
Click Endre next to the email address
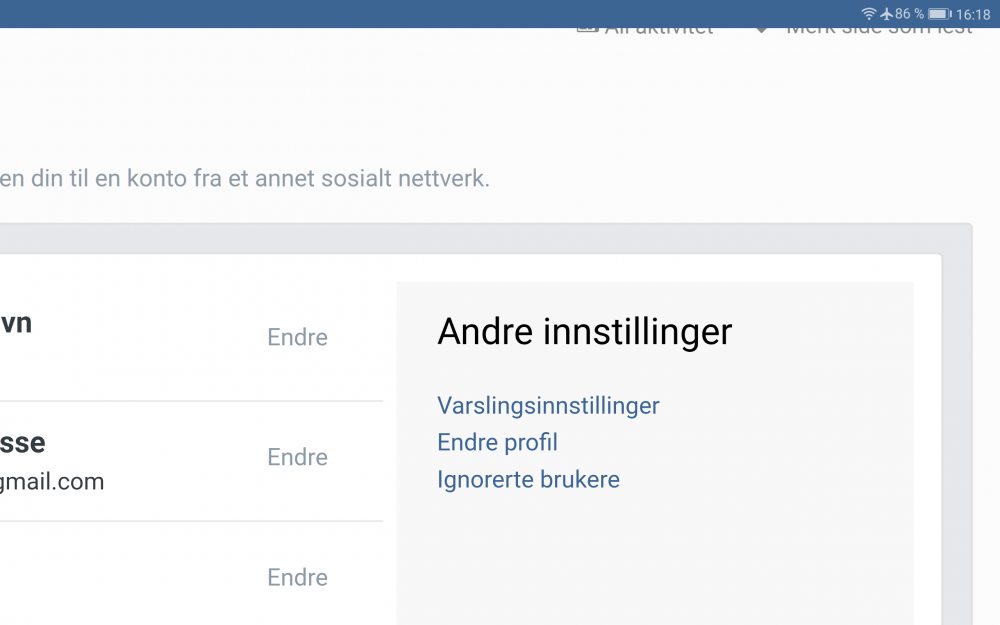tap(297, 457)
